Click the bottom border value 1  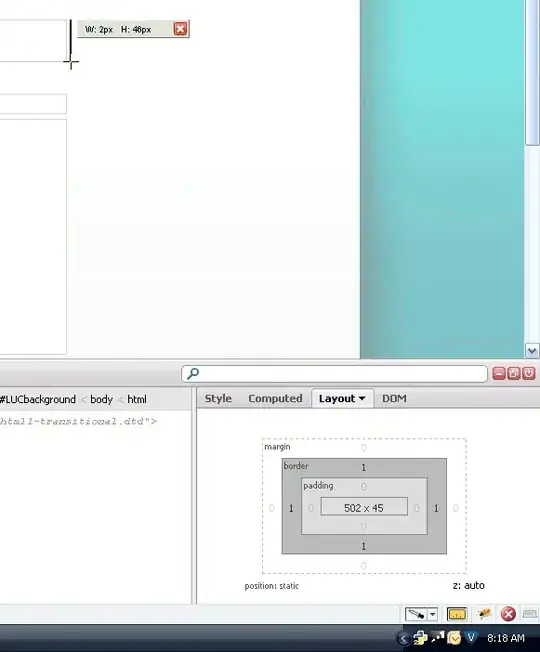pos(363,546)
